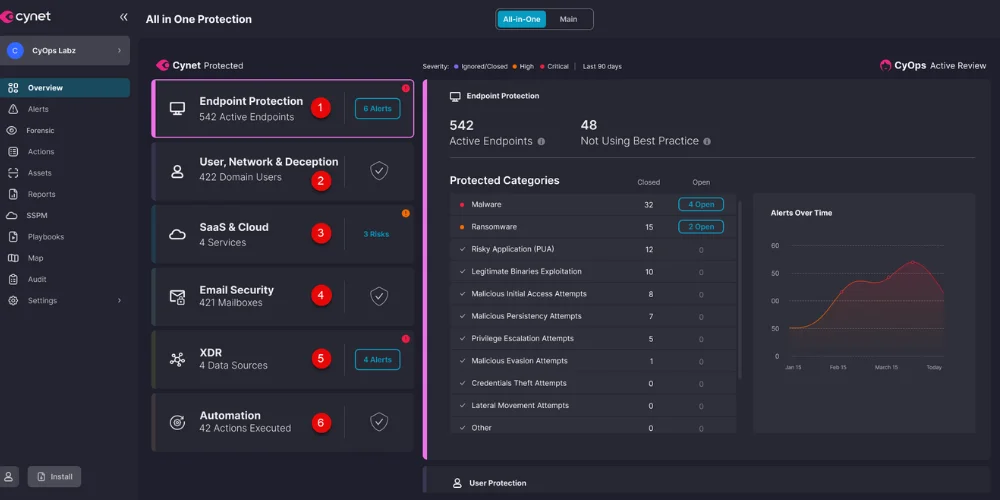Open Playbooks from the sidebar icon
Screen dimensions: 1000x500
(x=13, y=237)
